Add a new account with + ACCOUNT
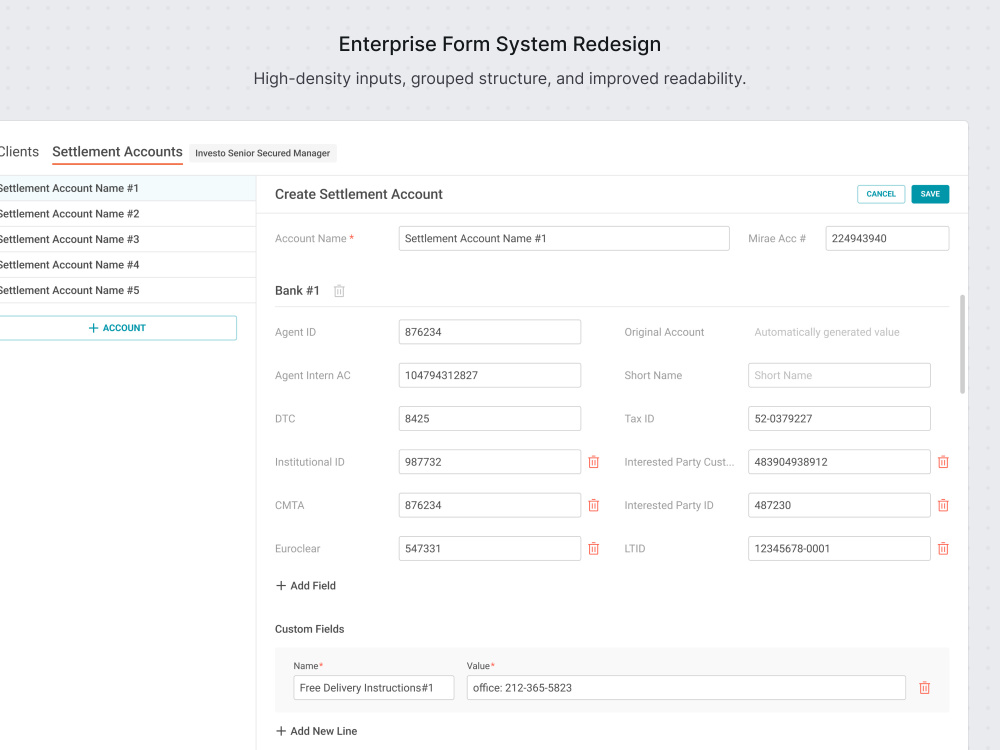The image size is (1000, 750). [x=117, y=328]
